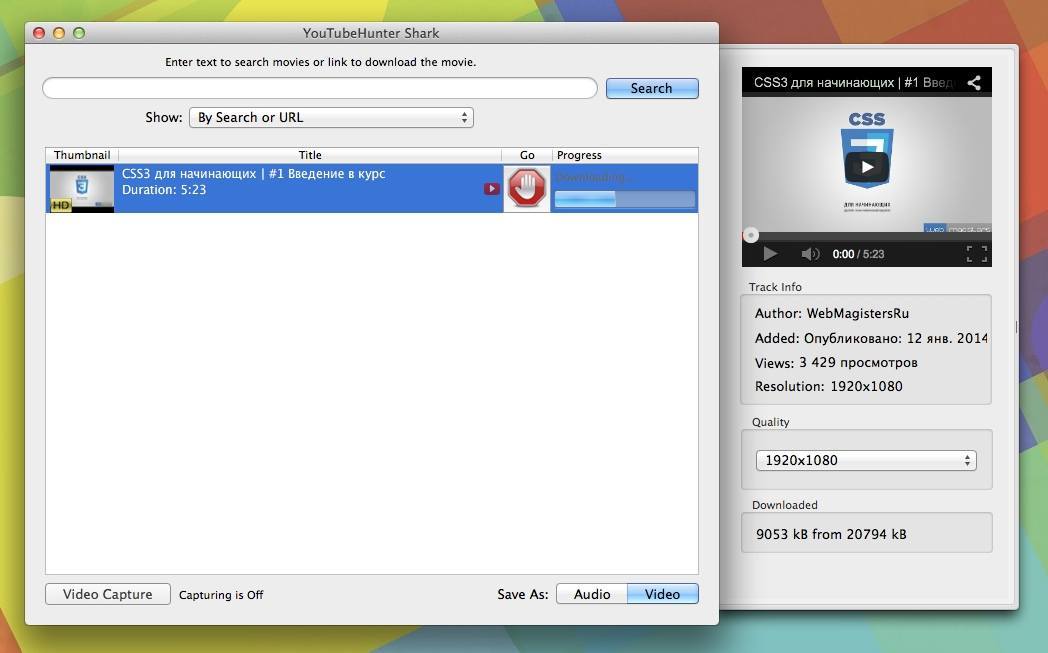
Task: Select the 'CSS3 для начинающих' title text in the list
Action: 253,174
